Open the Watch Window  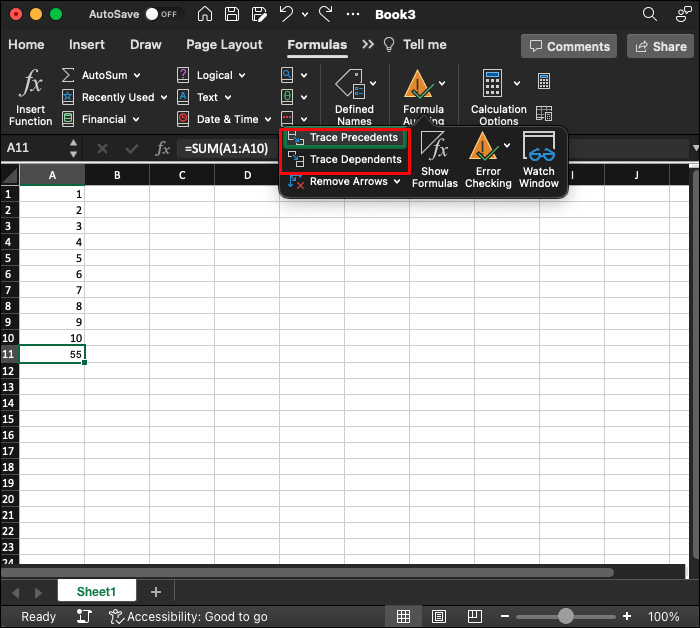click(539, 160)
